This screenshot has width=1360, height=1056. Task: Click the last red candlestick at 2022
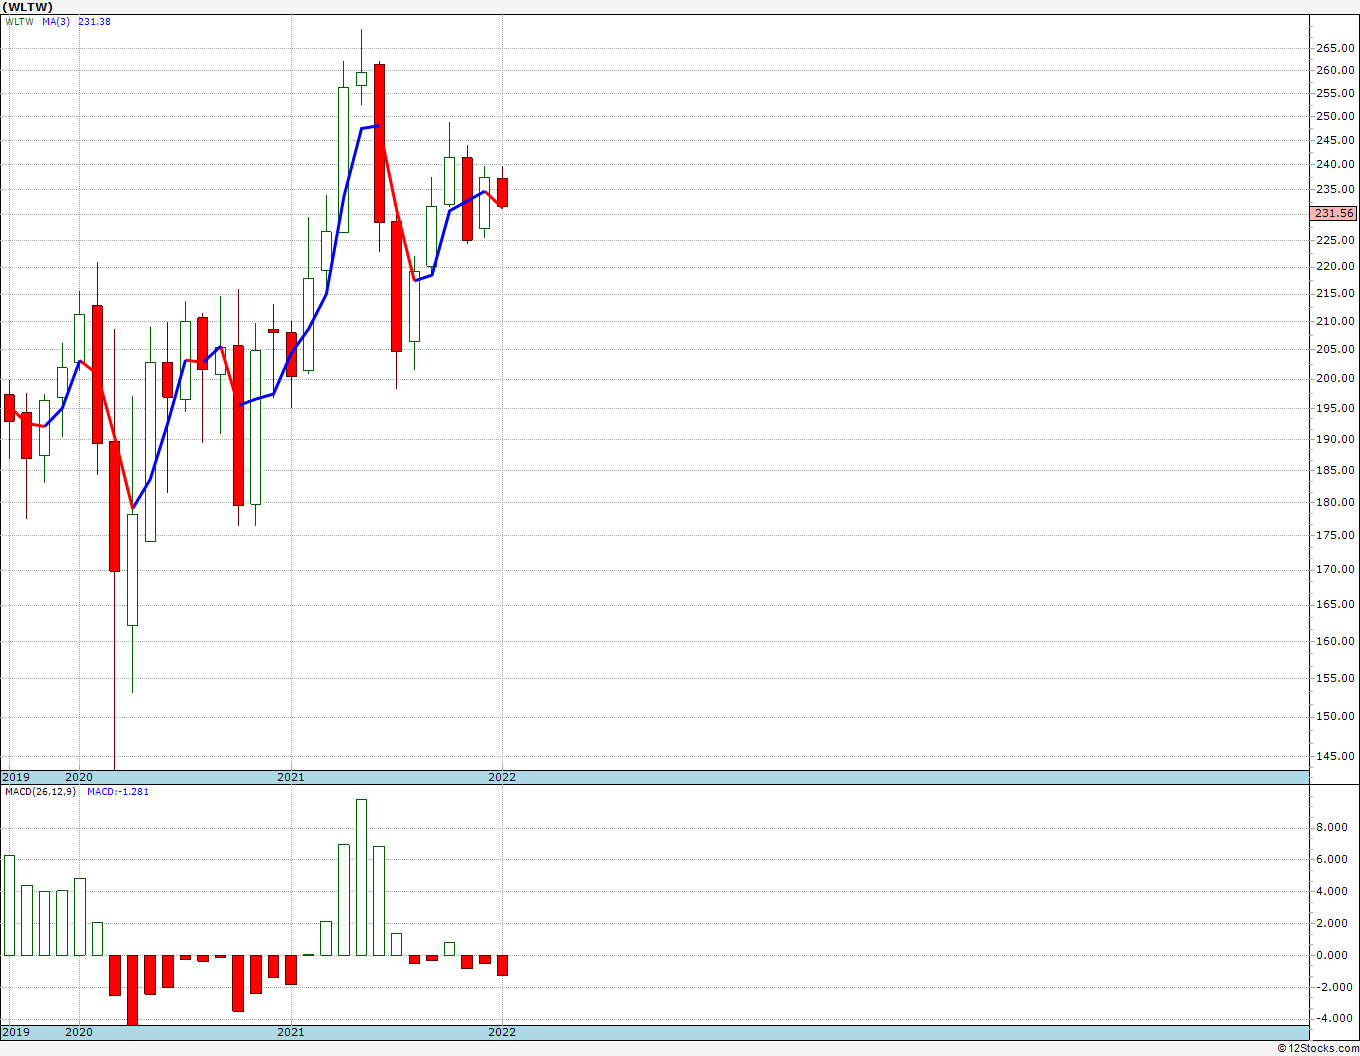tap(502, 192)
